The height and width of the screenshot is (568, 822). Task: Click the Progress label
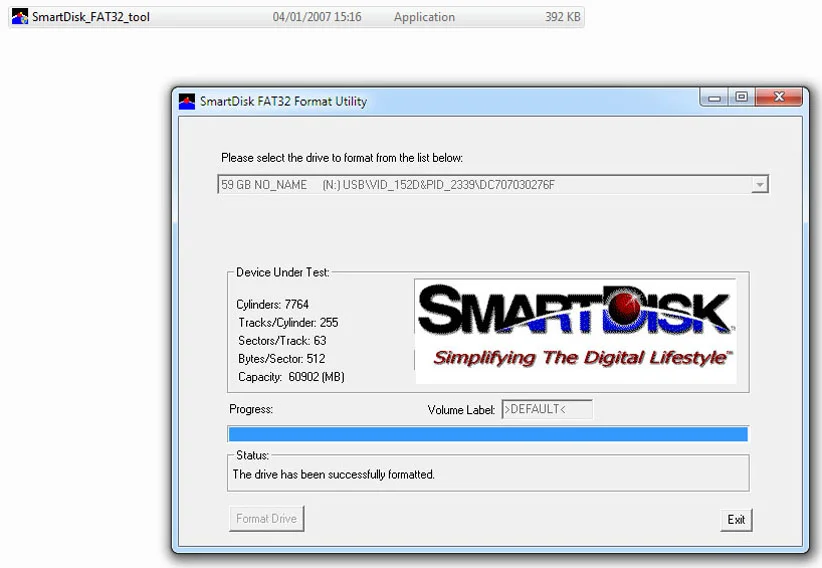251,409
